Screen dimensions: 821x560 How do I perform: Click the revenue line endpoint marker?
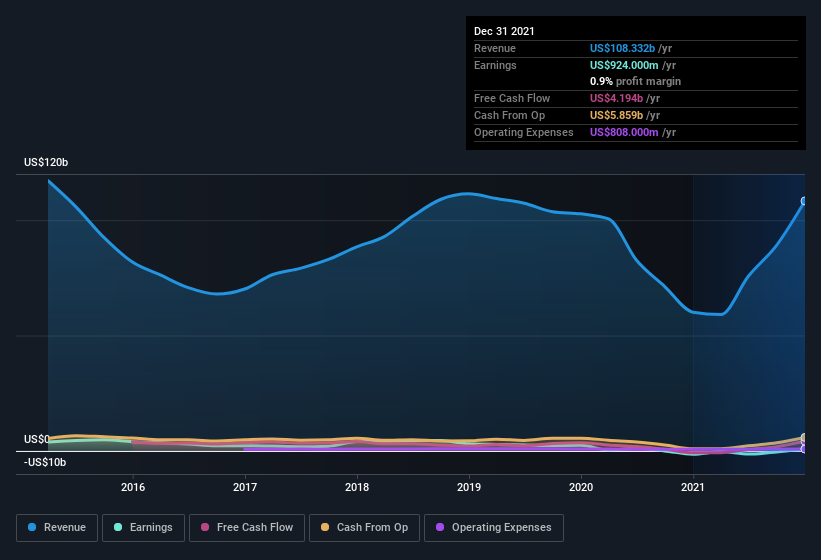click(x=804, y=201)
